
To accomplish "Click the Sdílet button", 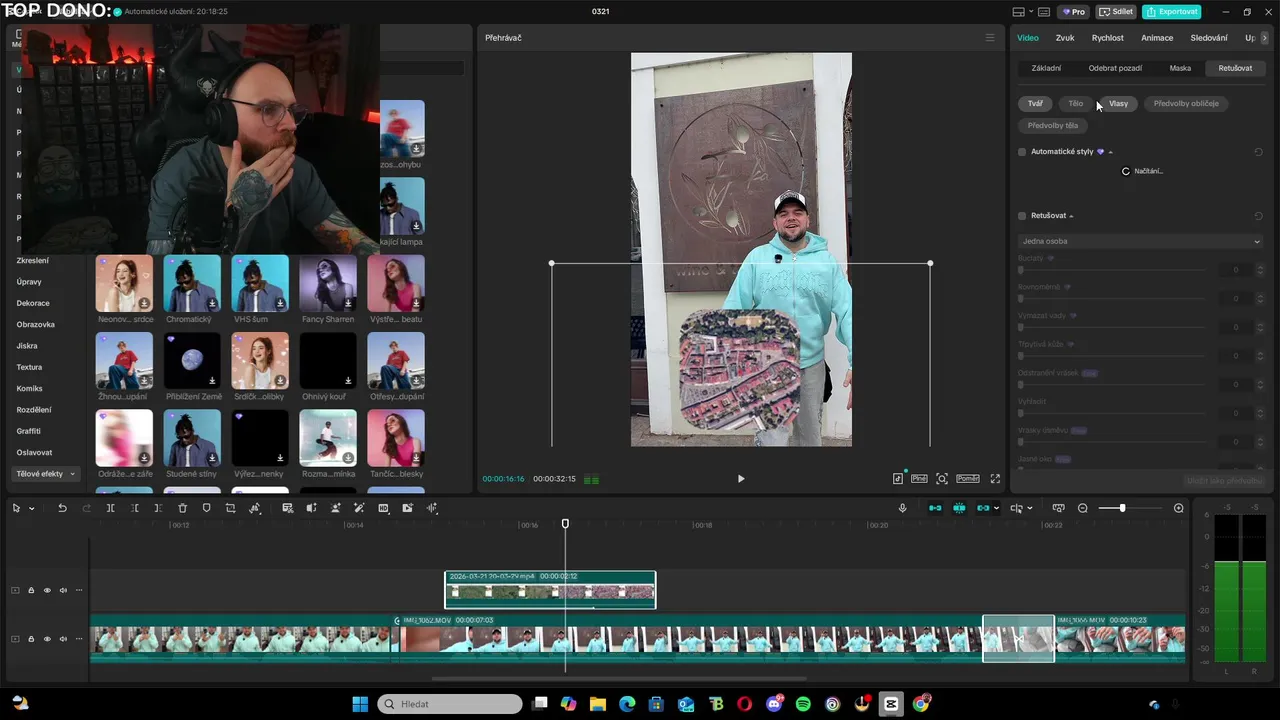I will [x=1116, y=12].
